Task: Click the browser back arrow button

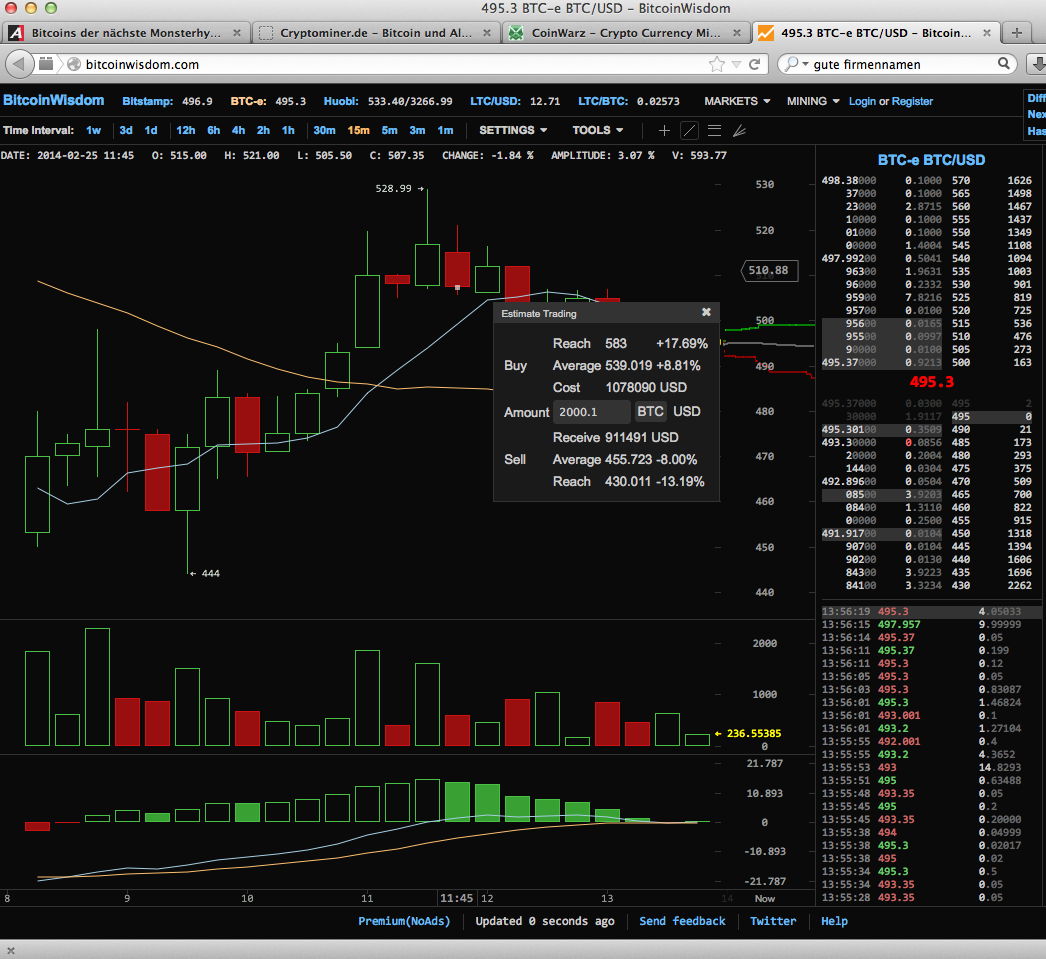Action: tap(19, 64)
